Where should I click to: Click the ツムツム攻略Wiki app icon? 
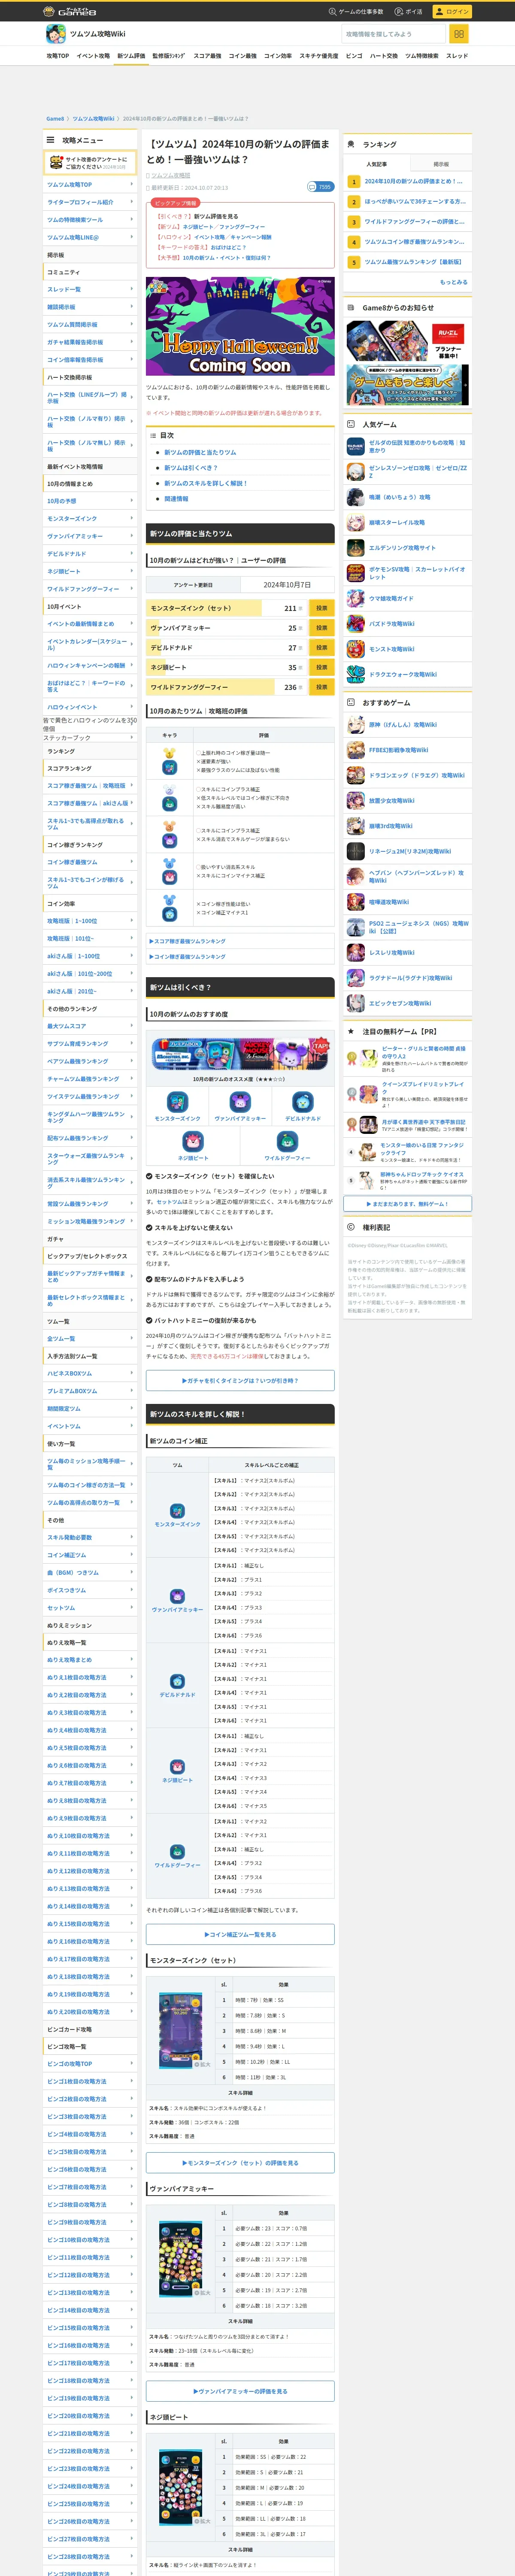pos(56,34)
